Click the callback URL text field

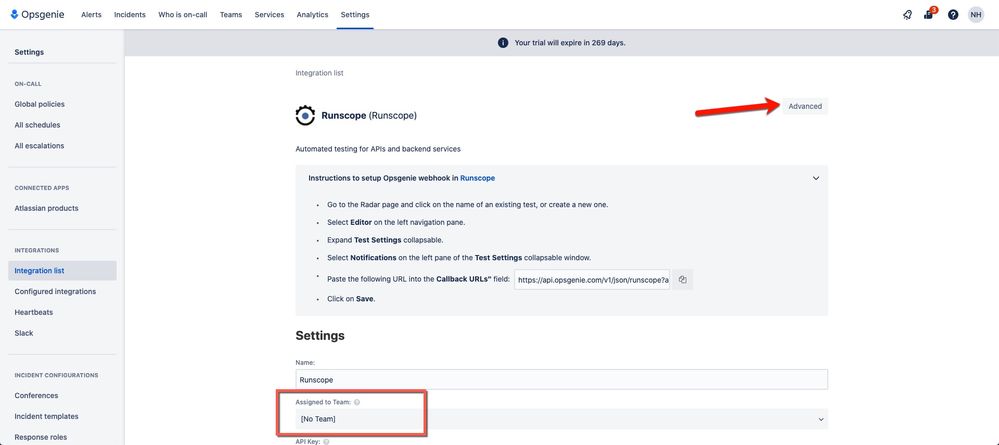click(592, 280)
